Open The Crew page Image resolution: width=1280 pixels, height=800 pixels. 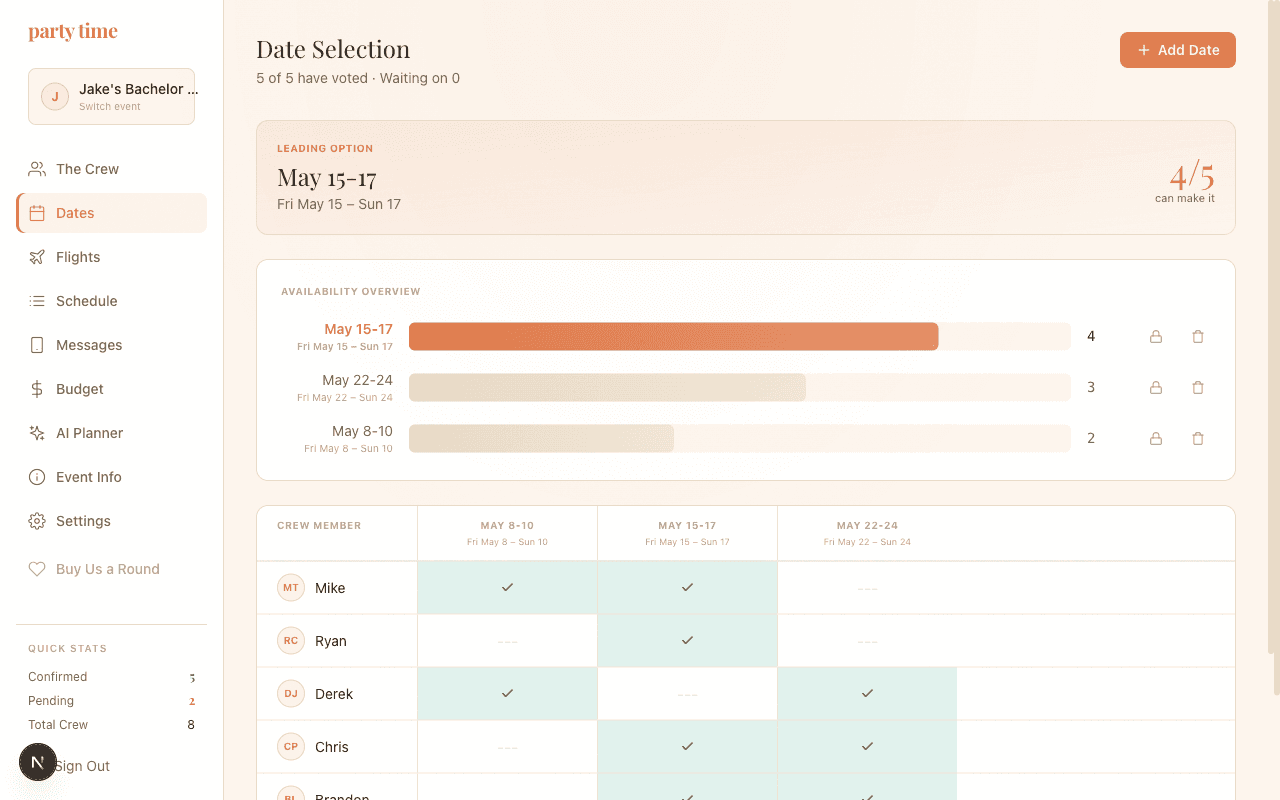tap(87, 169)
